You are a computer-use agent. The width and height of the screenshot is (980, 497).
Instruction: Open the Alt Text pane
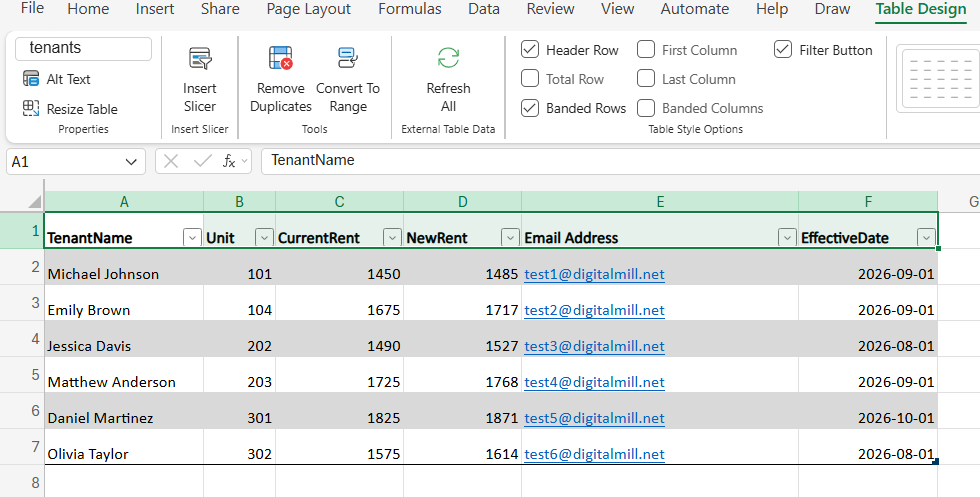point(57,79)
